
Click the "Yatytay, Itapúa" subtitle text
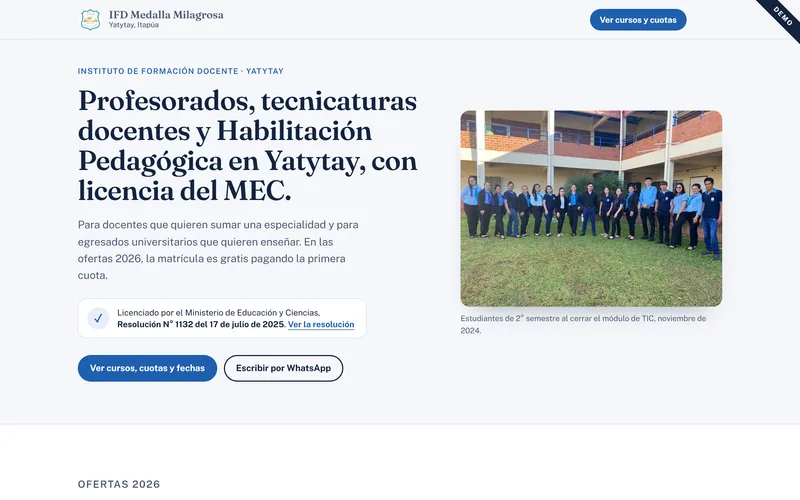[x=134, y=25]
